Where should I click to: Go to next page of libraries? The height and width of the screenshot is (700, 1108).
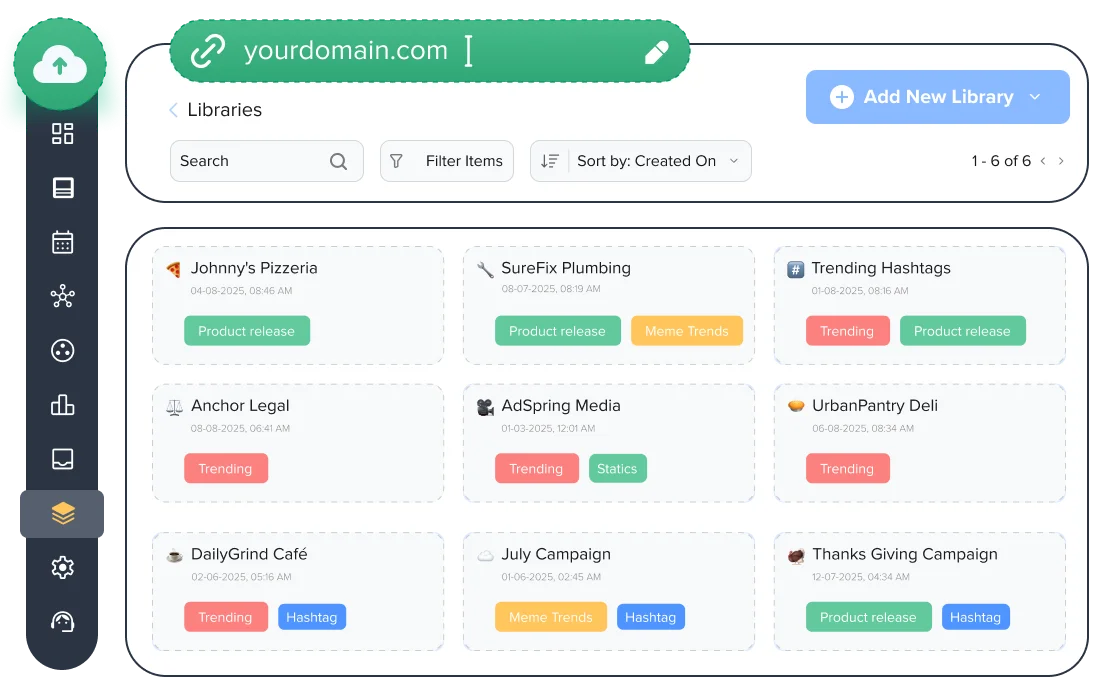(x=1061, y=161)
